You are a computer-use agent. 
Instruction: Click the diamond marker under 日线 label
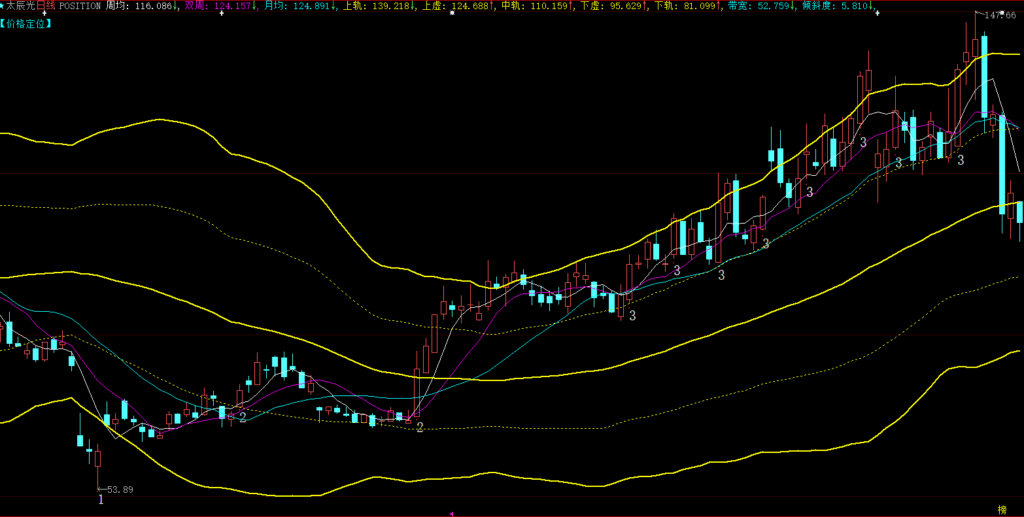tap(48, 13)
